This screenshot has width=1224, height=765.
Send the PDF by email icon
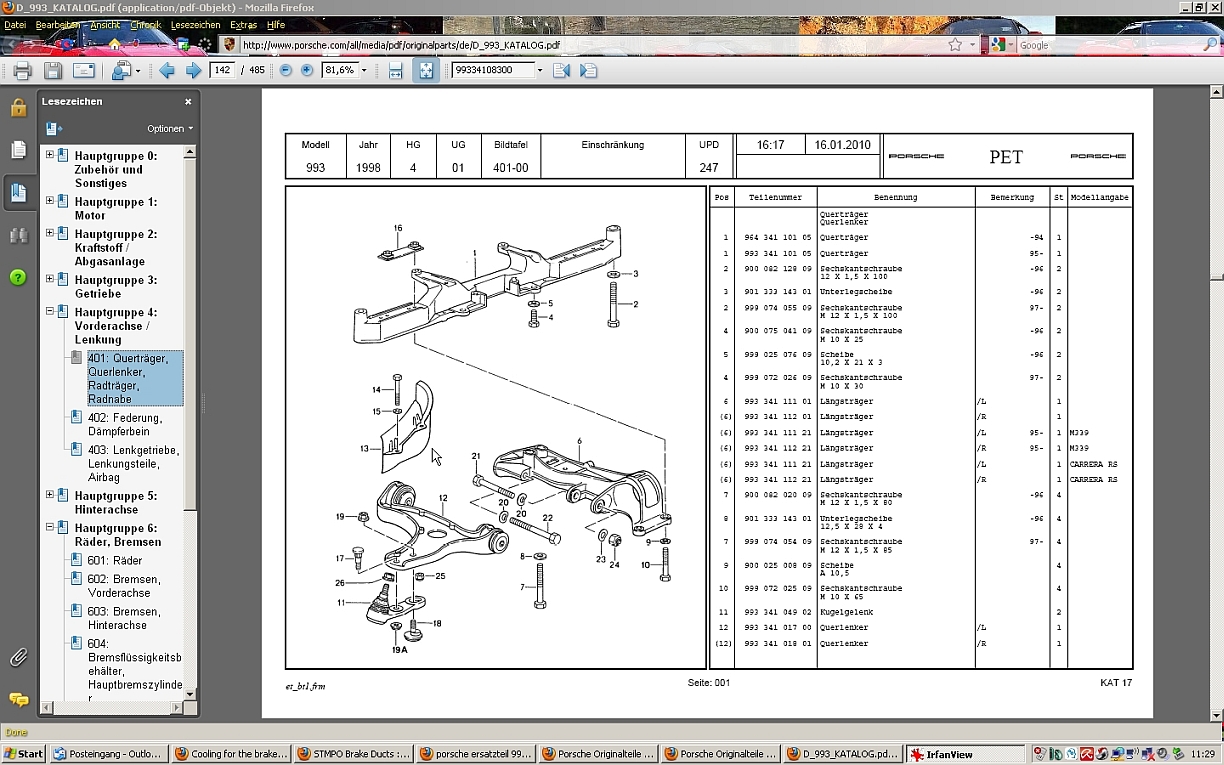tap(84, 70)
